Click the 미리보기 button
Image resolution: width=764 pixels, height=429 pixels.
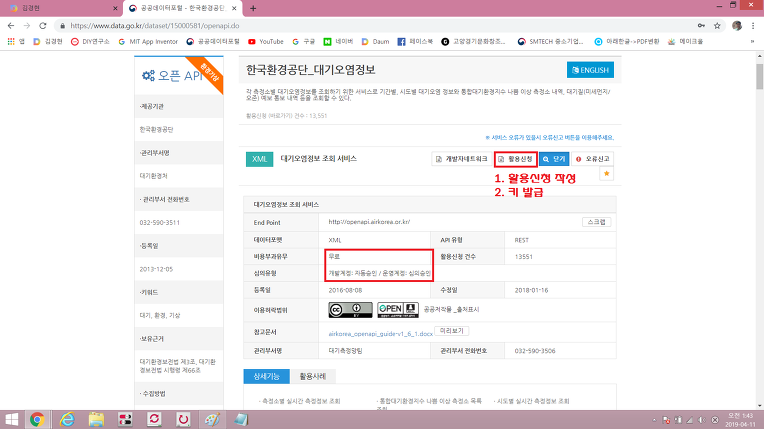pos(451,331)
